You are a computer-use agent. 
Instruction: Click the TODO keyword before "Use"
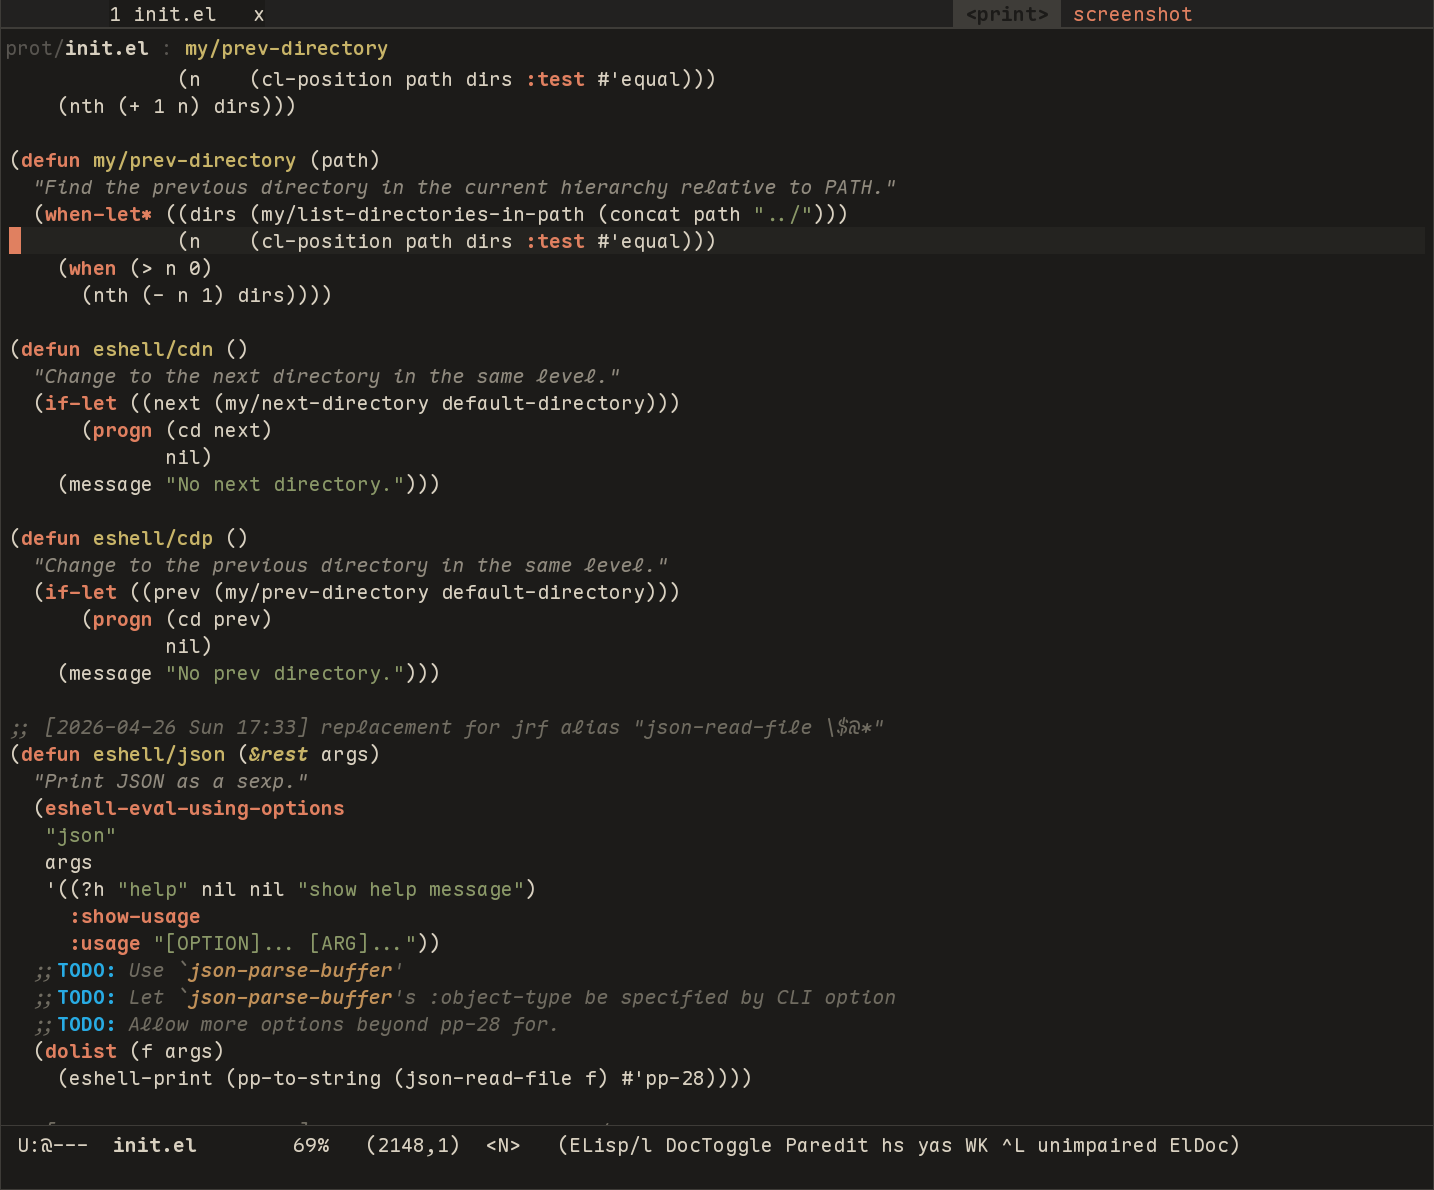click(87, 970)
